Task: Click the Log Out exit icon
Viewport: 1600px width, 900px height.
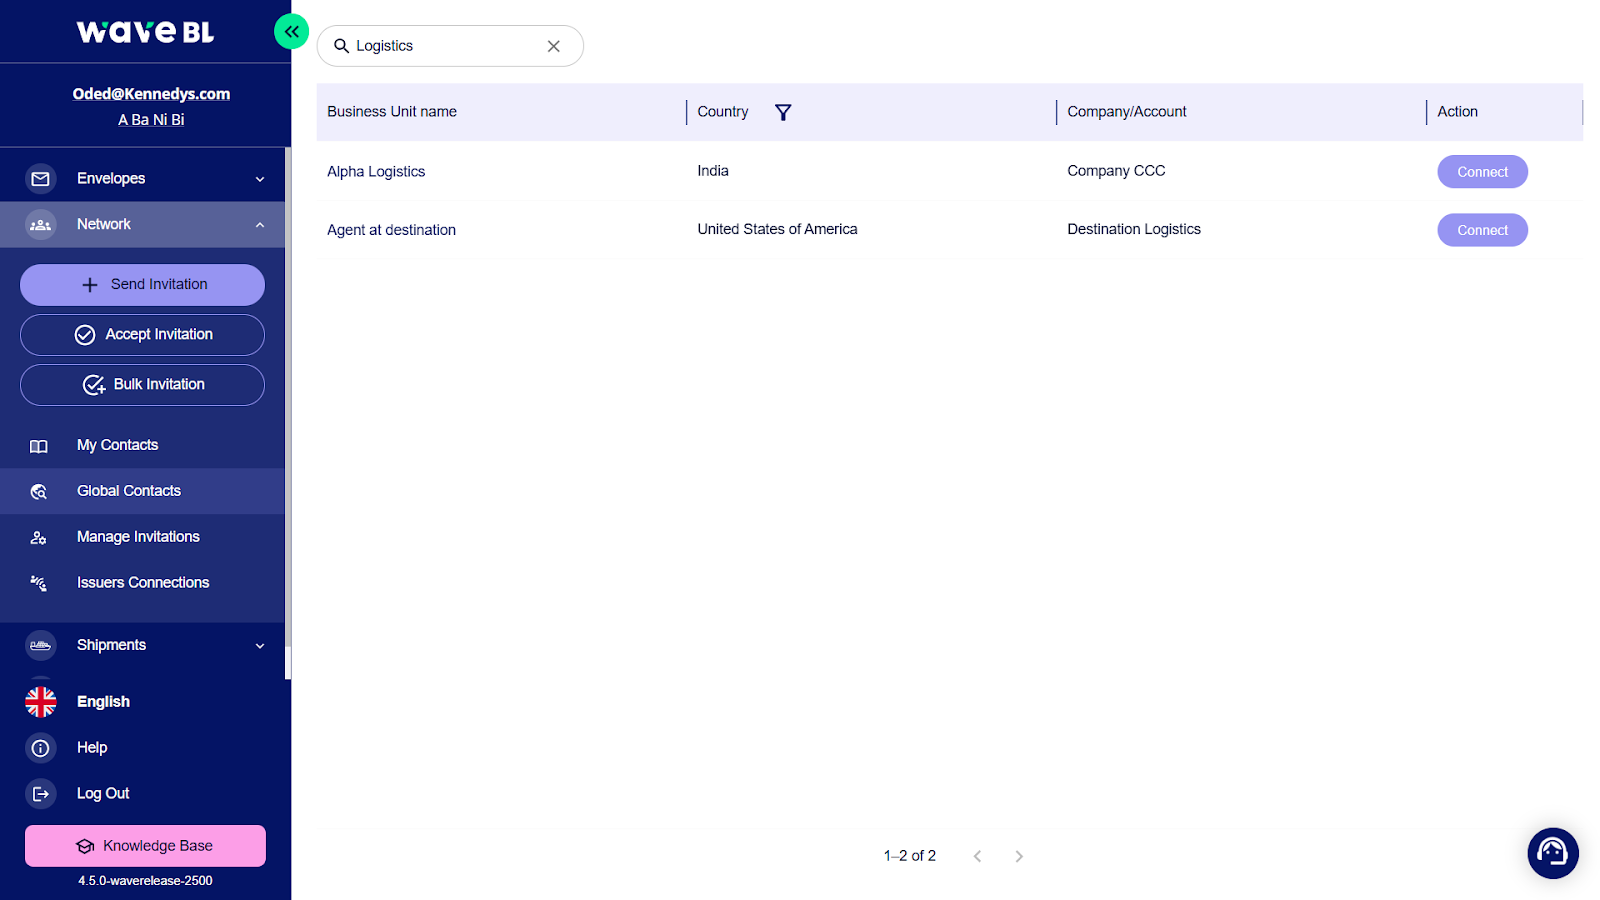Action: coord(41,794)
